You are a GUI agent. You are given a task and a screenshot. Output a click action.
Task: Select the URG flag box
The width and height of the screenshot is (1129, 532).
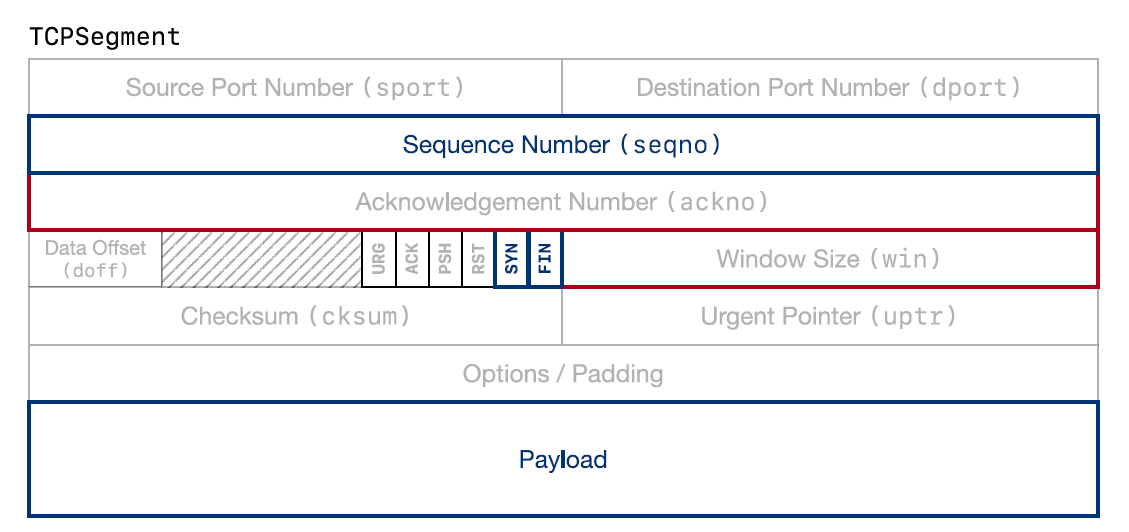pos(379,259)
